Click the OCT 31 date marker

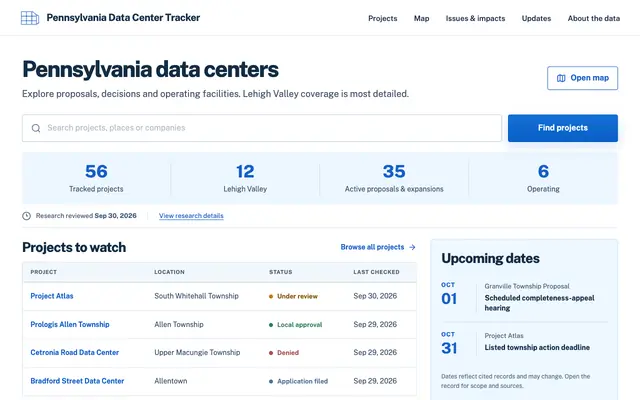[449, 343]
